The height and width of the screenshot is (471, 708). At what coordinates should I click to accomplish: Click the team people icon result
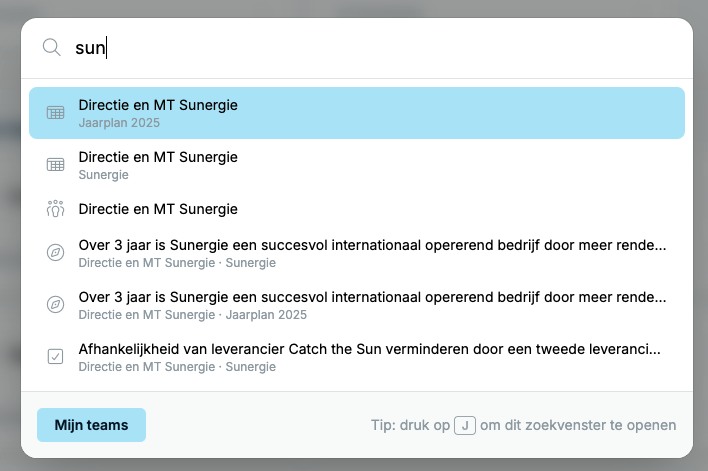pyautogui.click(x=56, y=209)
